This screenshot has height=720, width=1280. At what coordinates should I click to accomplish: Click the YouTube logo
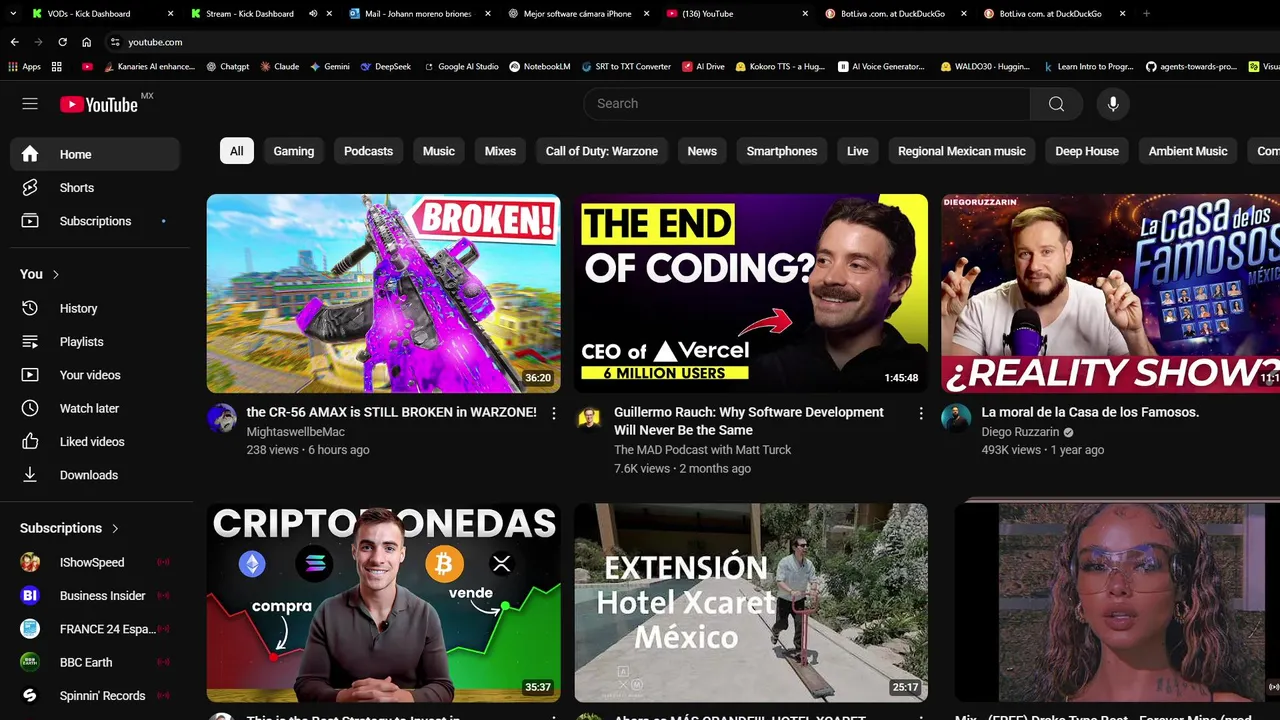pos(98,104)
